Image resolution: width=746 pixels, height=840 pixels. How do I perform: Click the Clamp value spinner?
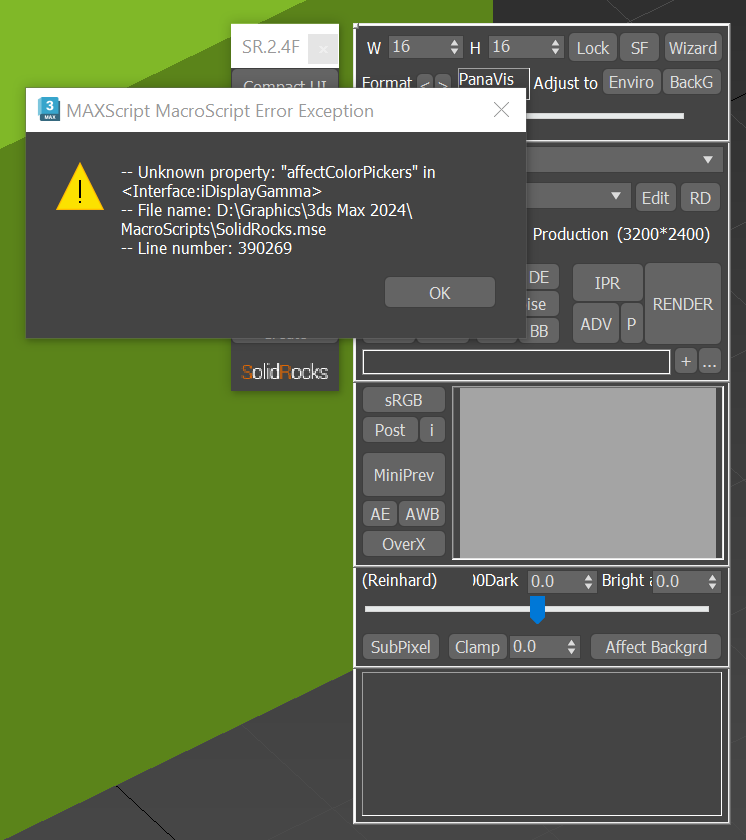[x=544, y=647]
